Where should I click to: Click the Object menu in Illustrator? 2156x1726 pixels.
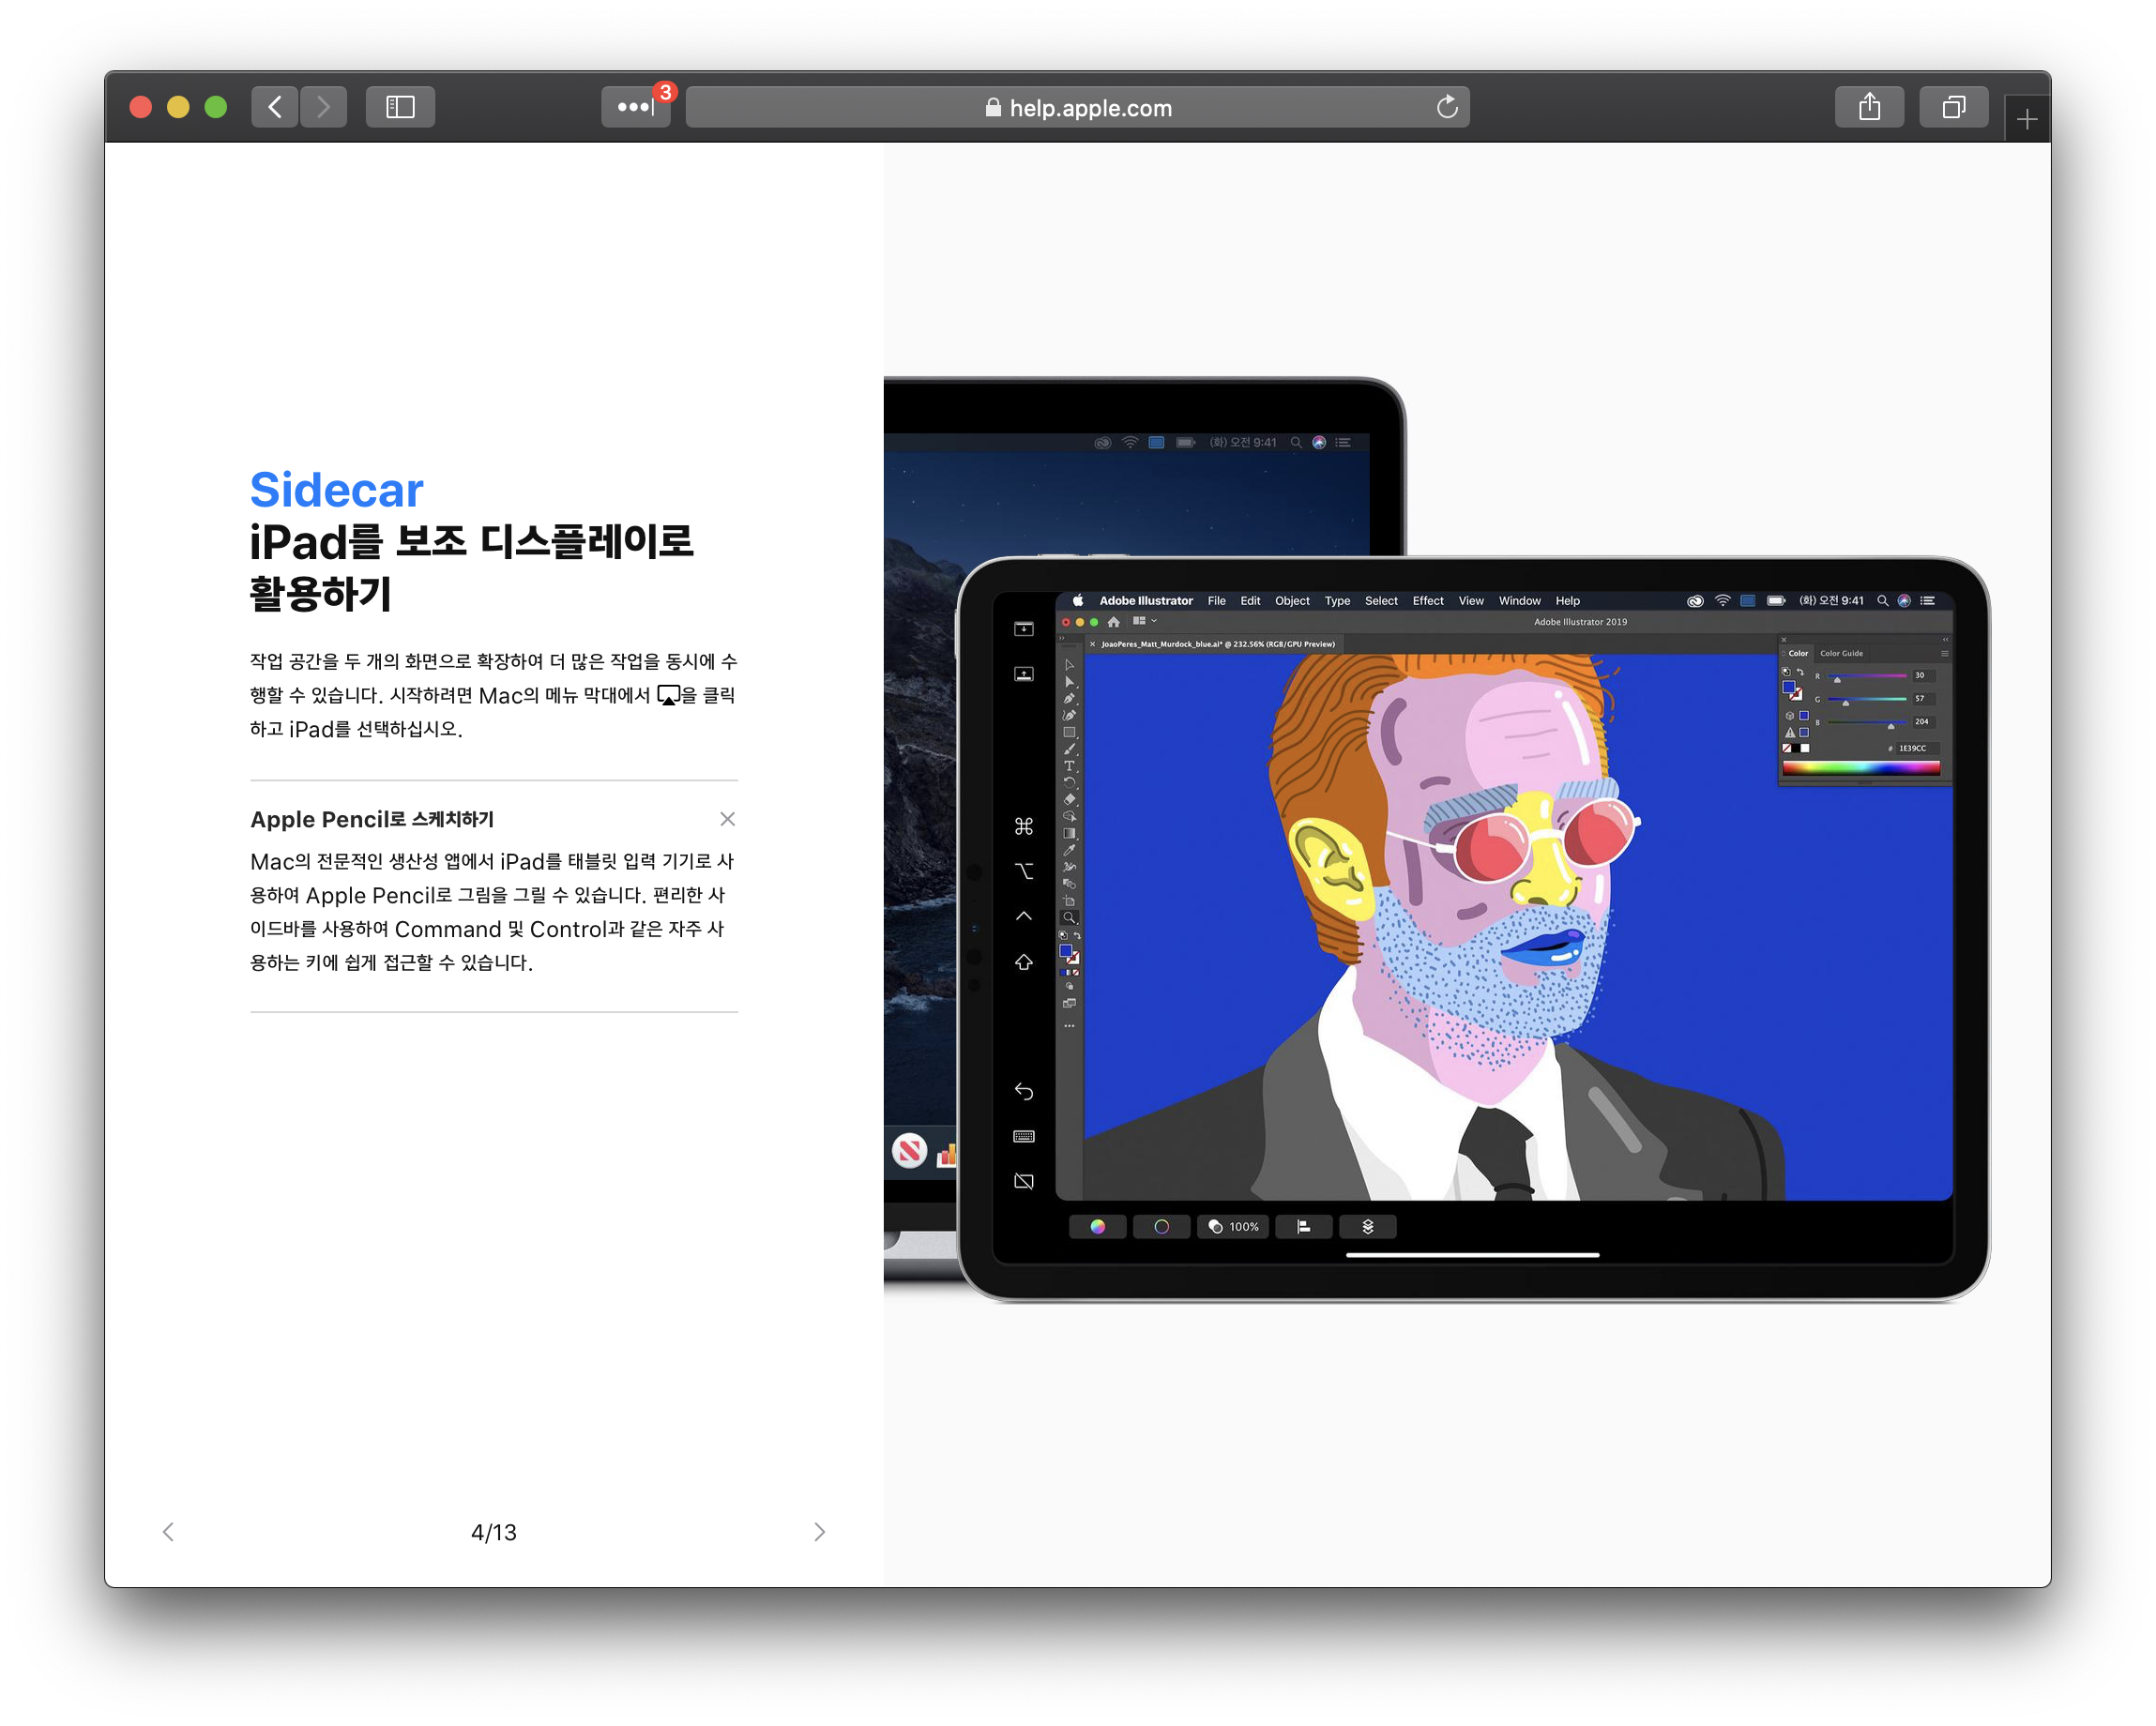[1291, 601]
